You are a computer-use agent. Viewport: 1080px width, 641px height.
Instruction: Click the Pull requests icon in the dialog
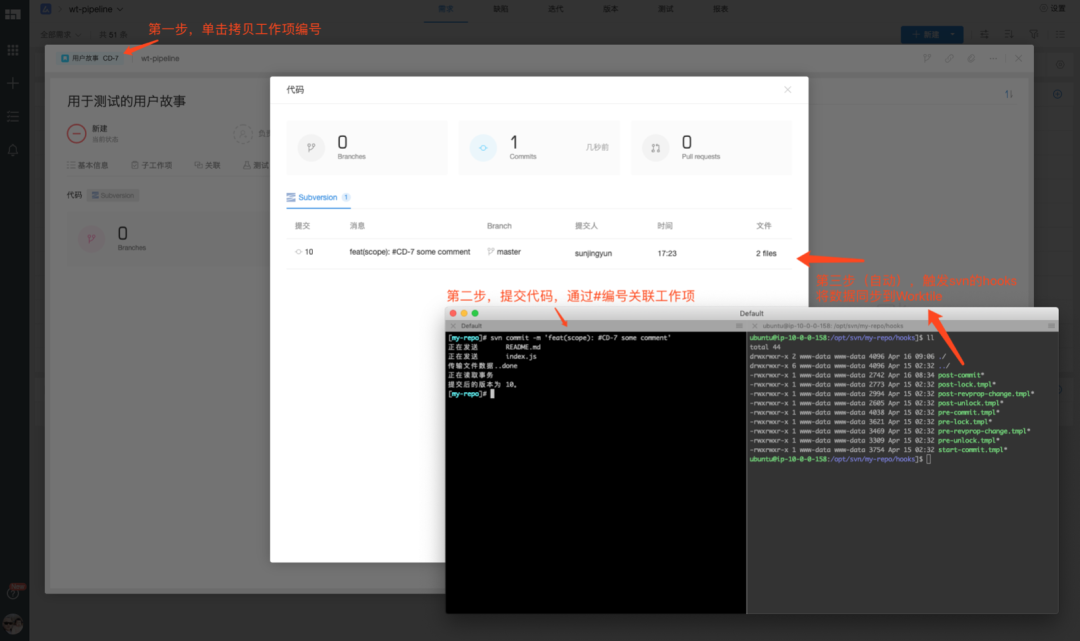(655, 147)
